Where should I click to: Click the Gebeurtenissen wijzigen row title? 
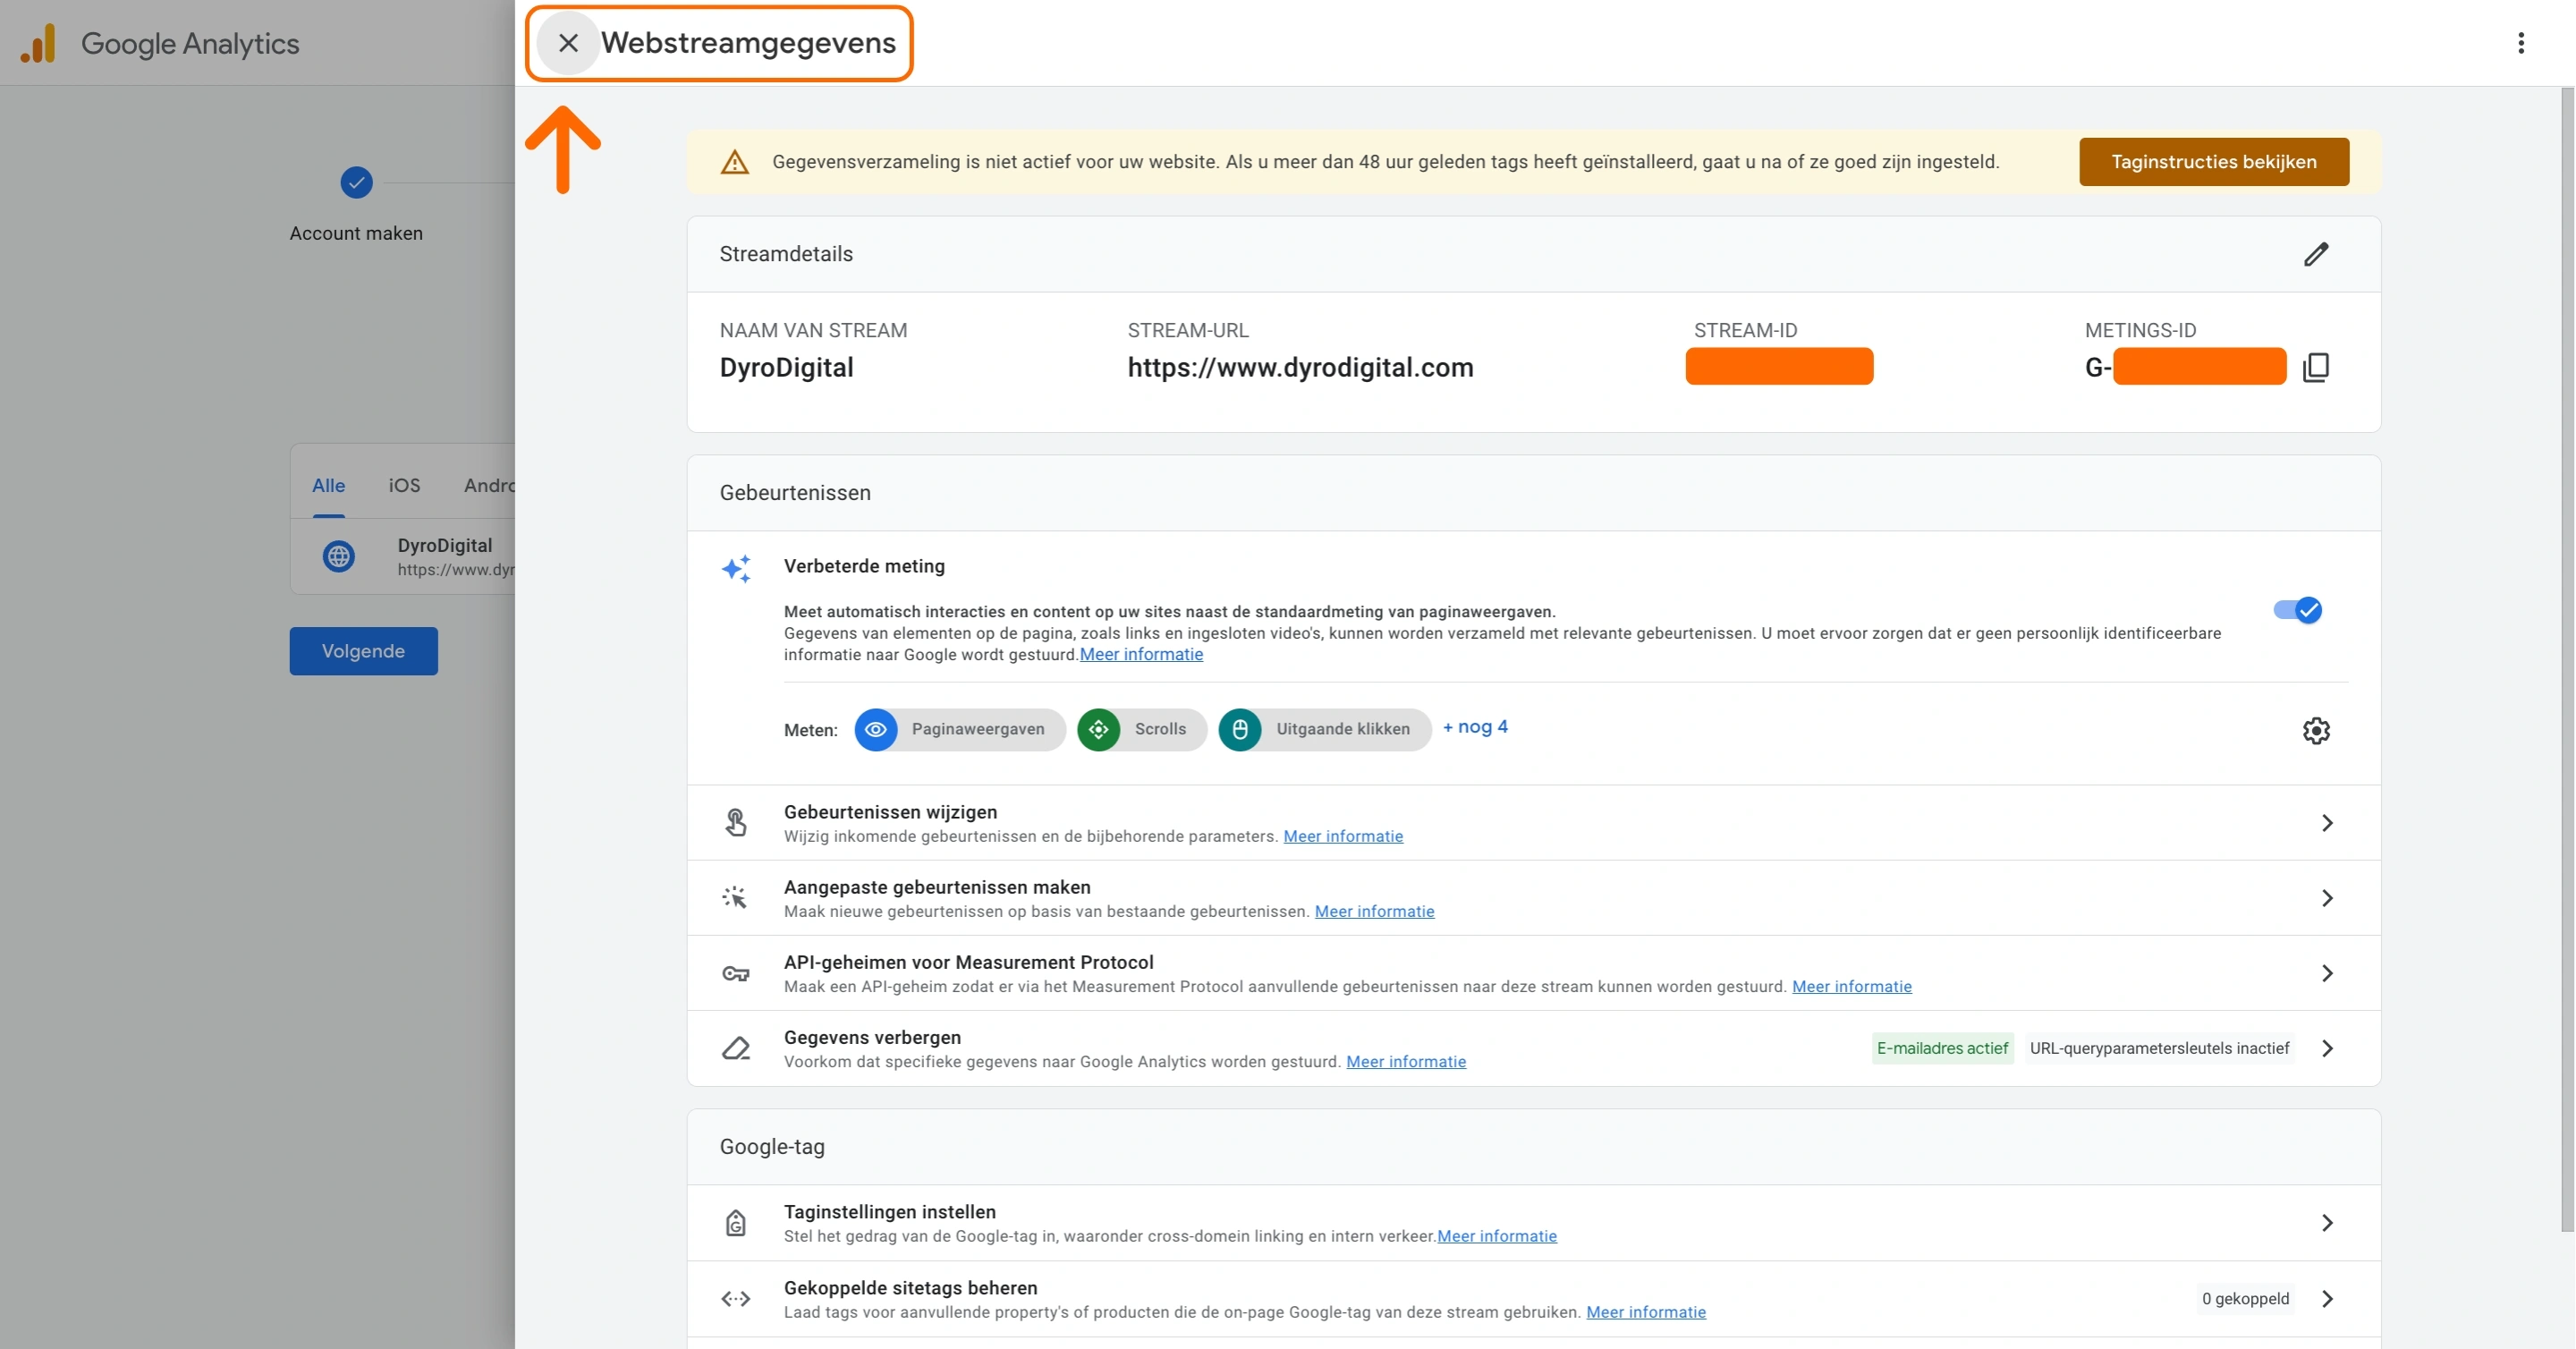point(890,812)
